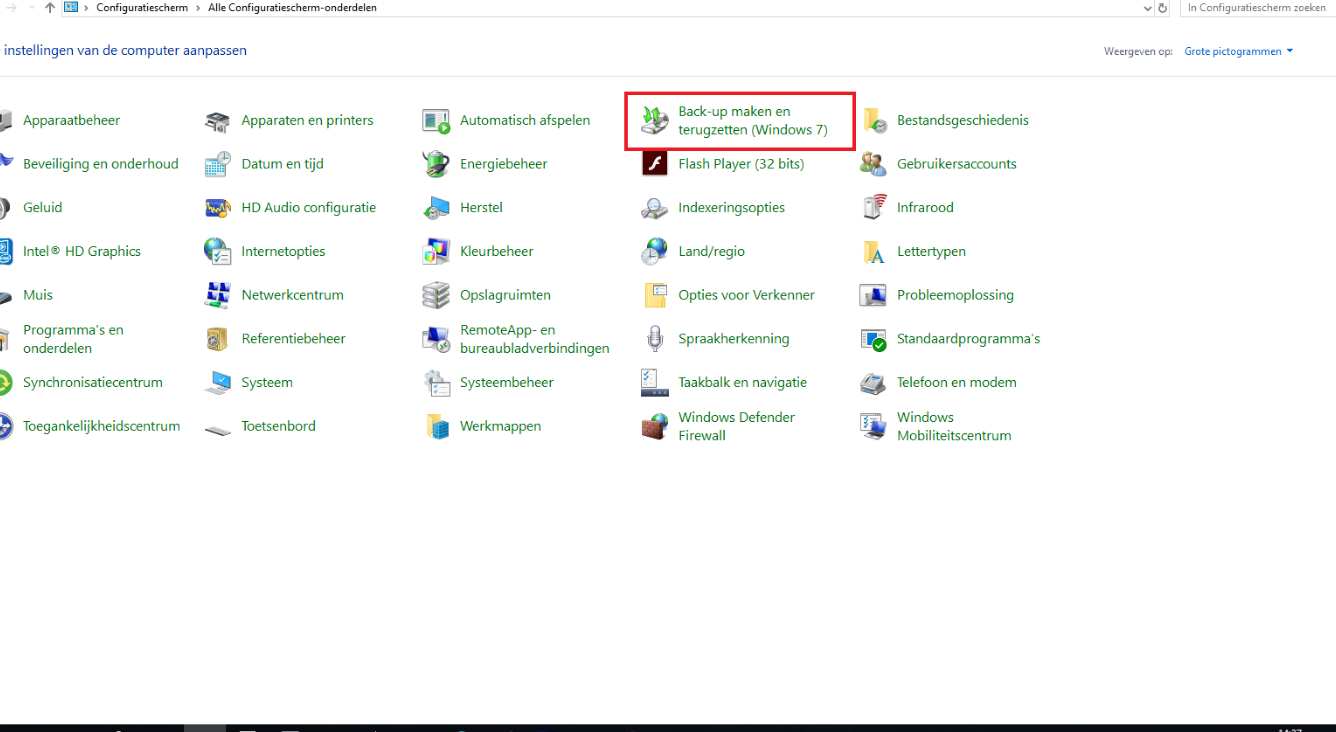Viewport: 1336px width, 732px height.
Task: Open the Kleurbeheer icon
Action: click(436, 252)
